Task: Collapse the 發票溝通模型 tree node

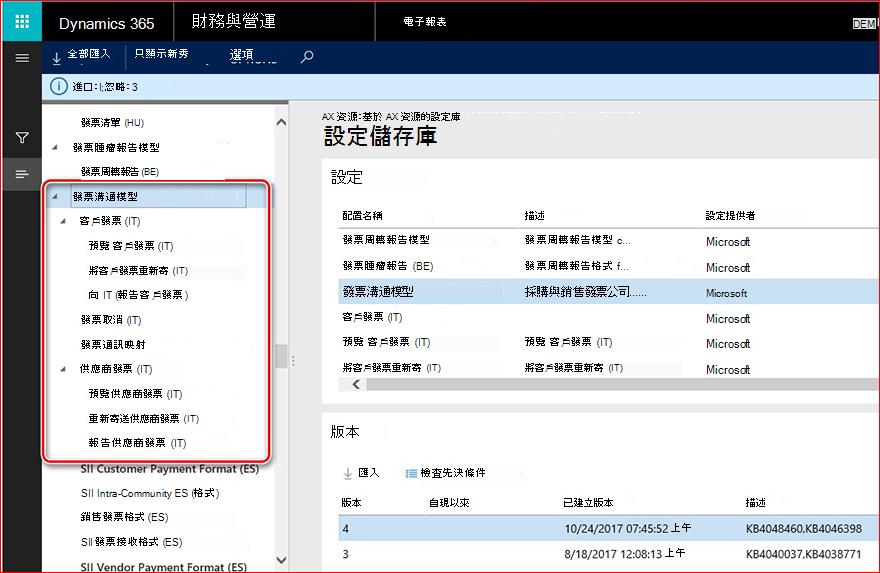Action: [x=55, y=196]
